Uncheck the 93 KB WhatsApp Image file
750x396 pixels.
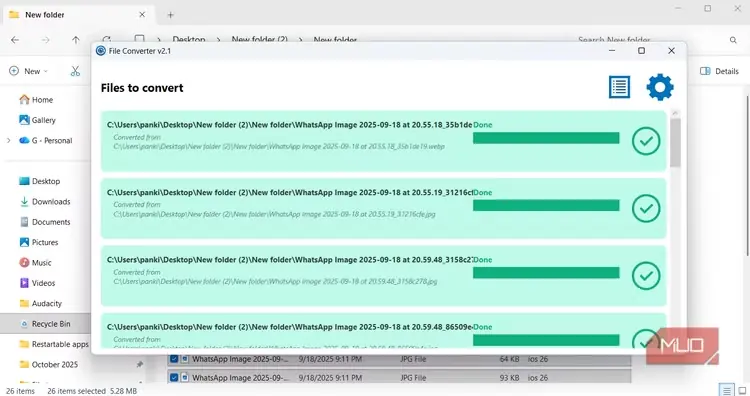174,378
